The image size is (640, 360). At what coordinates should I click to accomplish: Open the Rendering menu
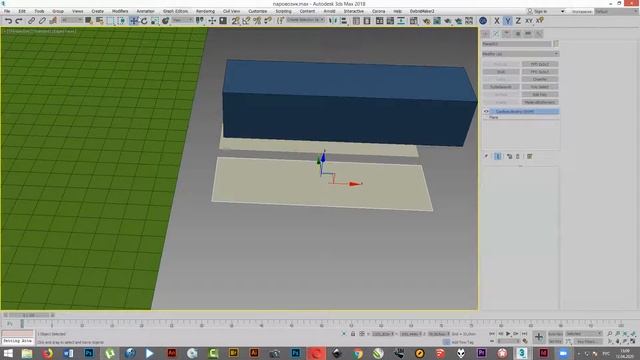pos(205,11)
